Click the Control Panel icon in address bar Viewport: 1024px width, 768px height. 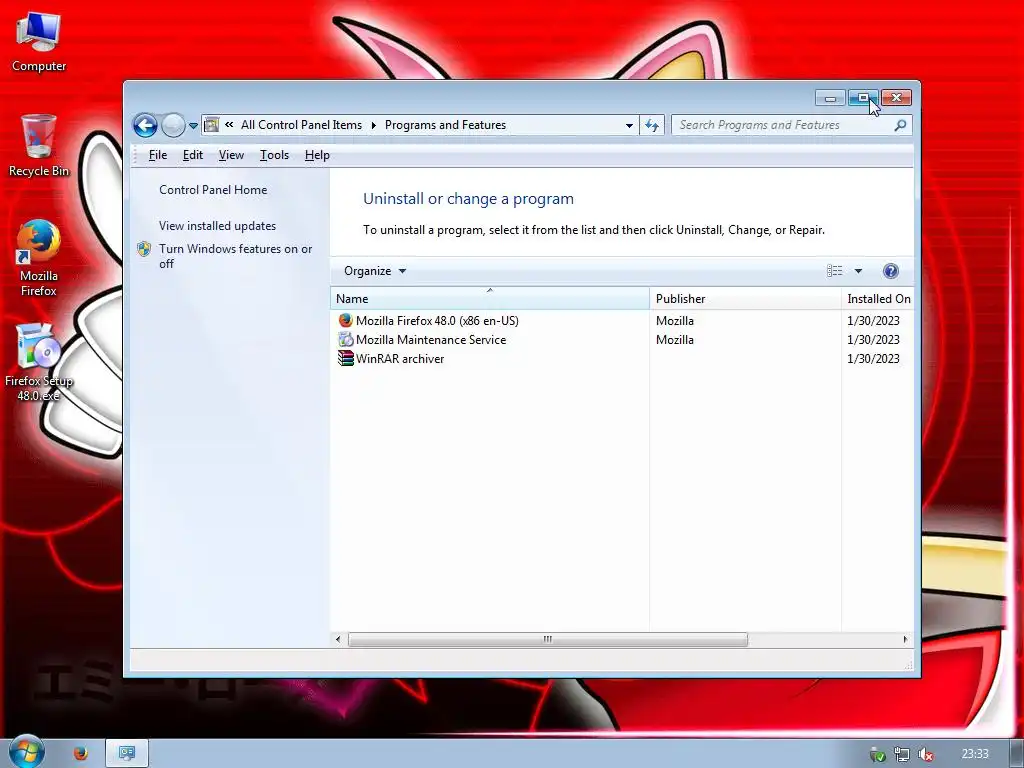coord(212,125)
